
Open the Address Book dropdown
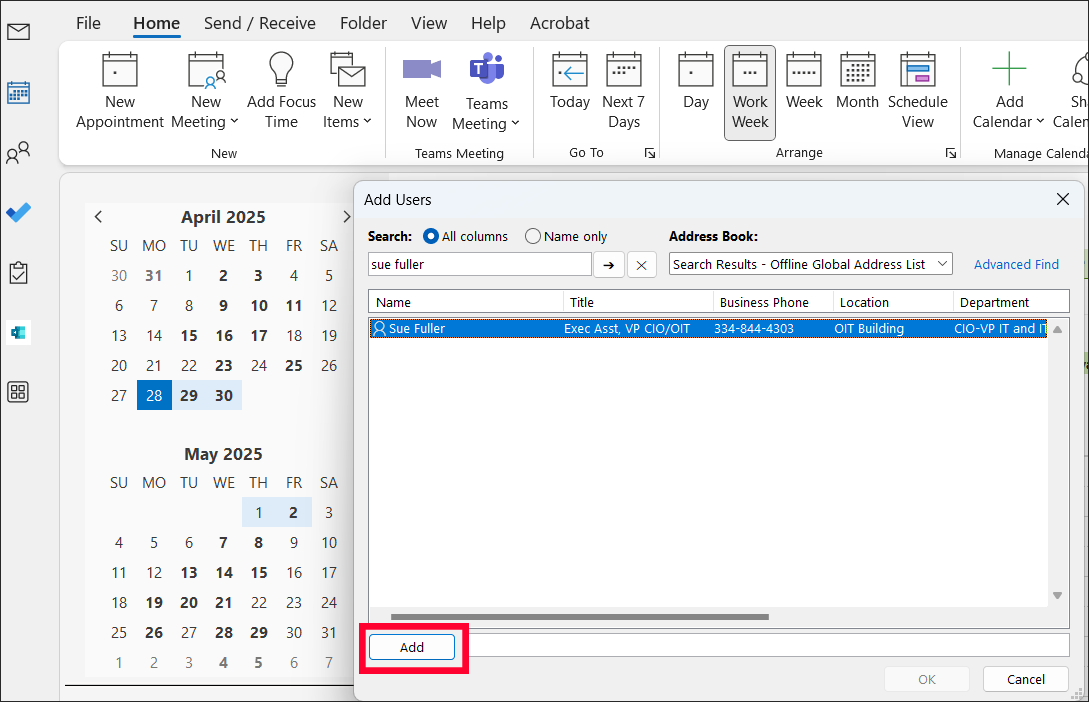tap(810, 265)
